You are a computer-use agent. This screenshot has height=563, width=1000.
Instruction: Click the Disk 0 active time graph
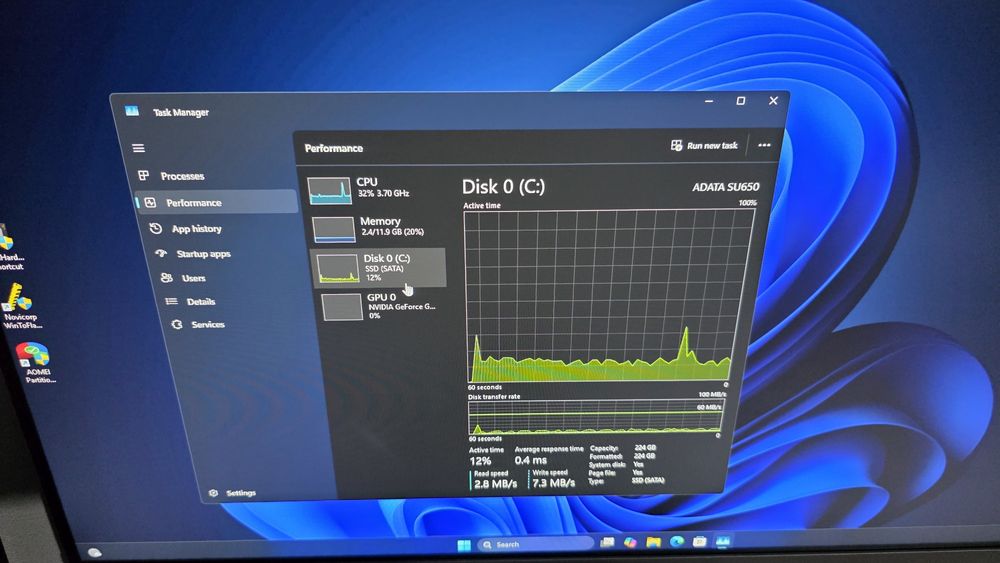[609, 296]
